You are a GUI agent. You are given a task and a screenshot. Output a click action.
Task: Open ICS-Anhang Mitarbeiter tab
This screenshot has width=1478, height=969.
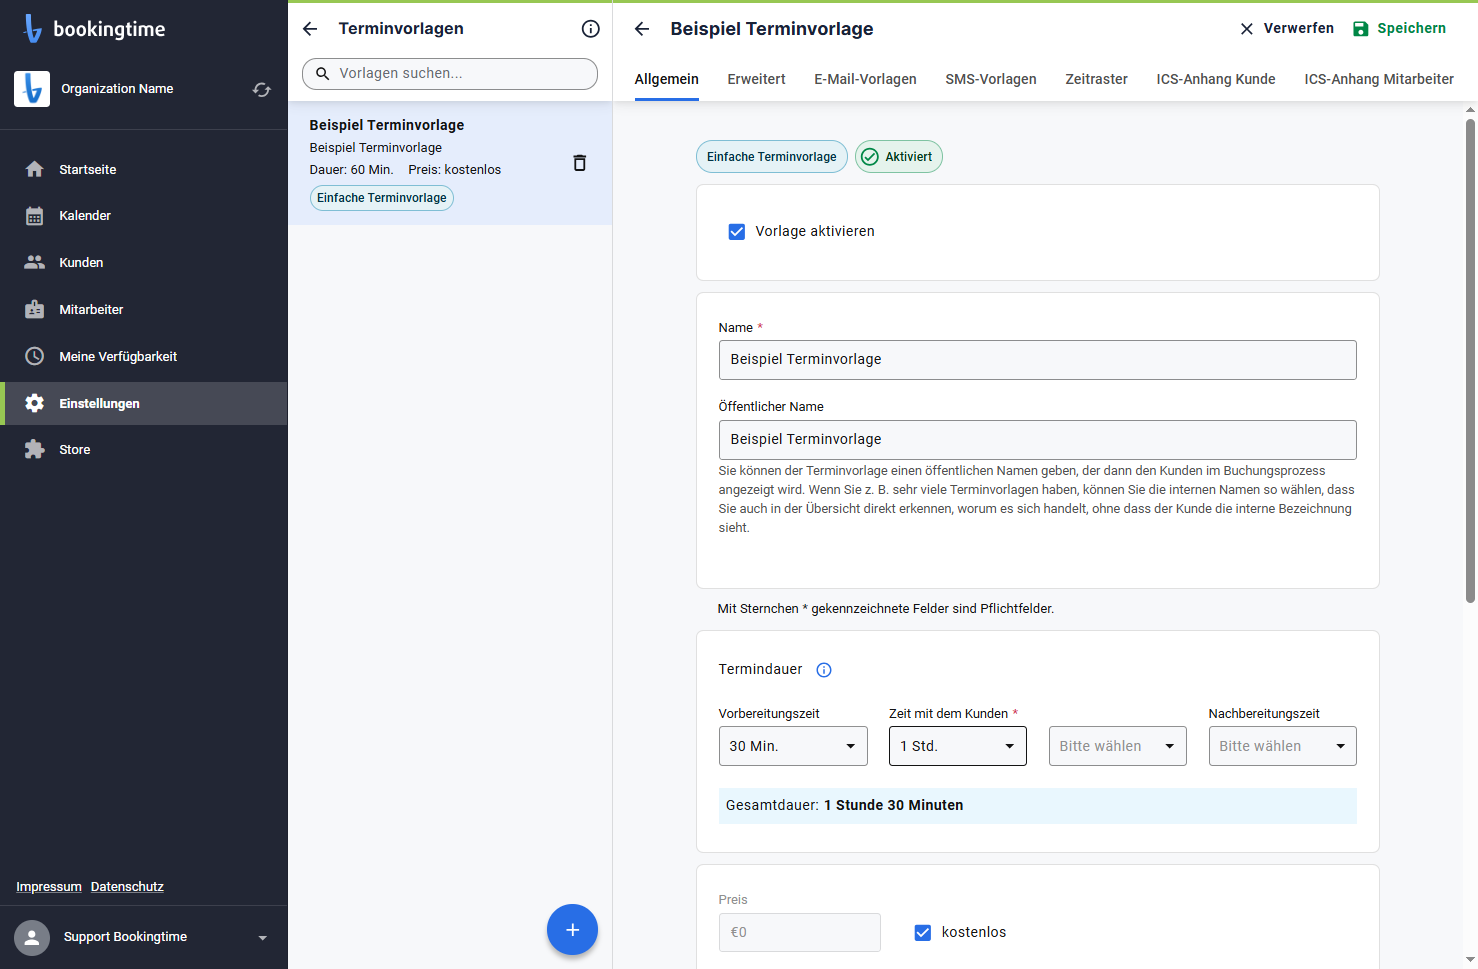[x=1379, y=79]
